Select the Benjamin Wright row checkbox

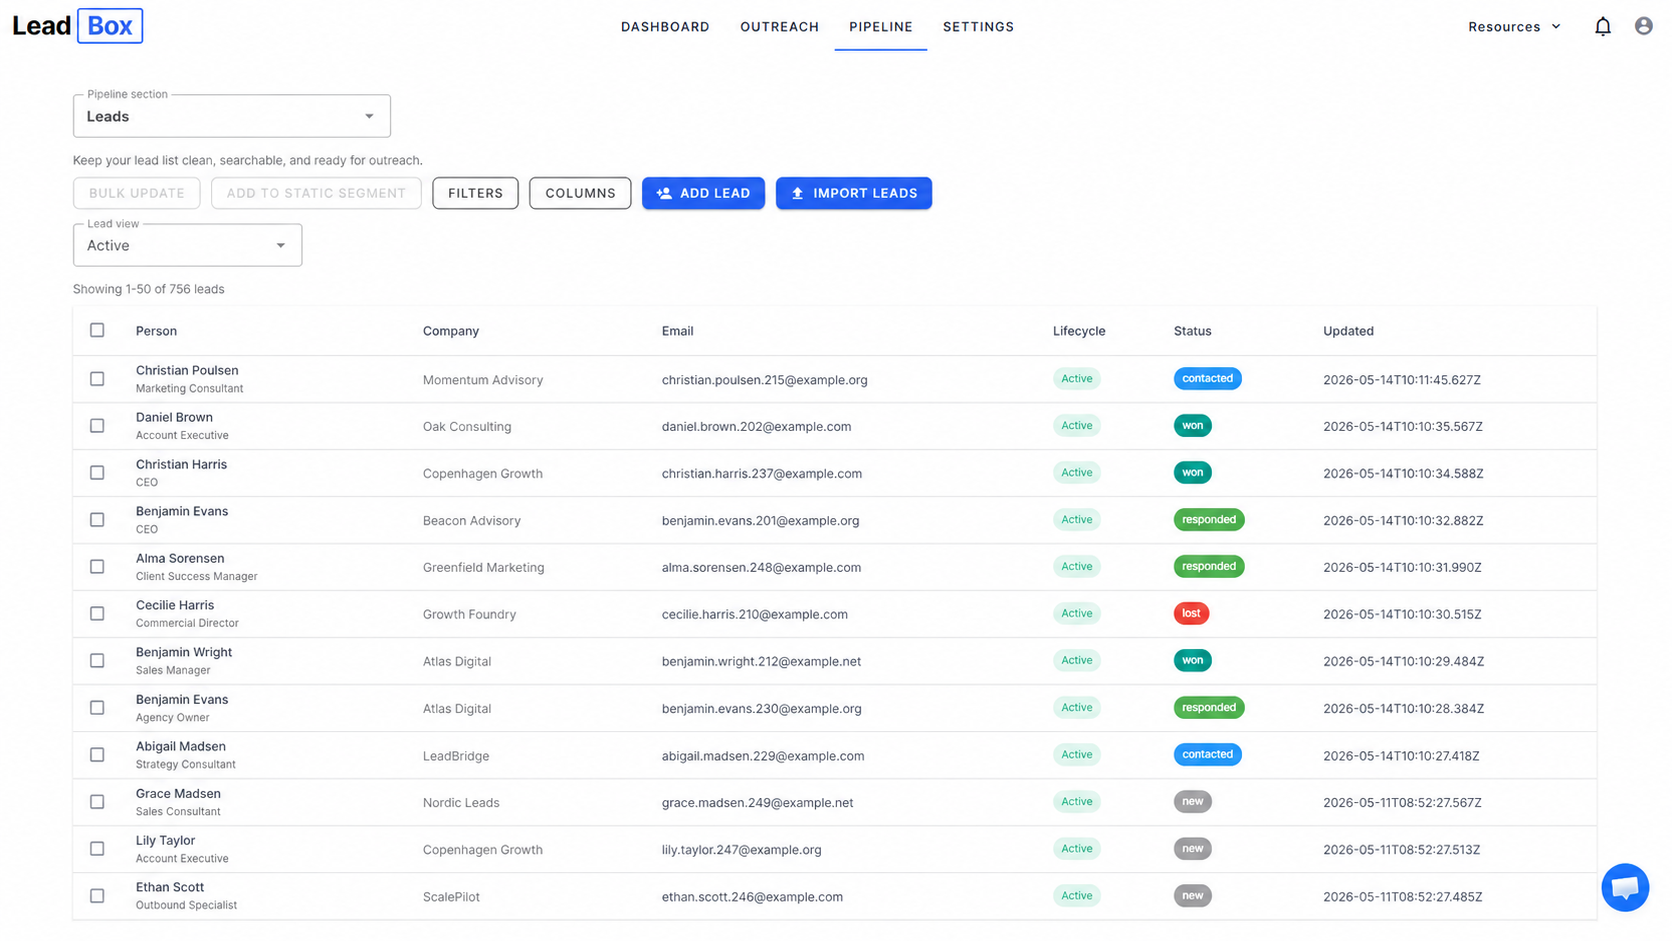click(x=97, y=661)
